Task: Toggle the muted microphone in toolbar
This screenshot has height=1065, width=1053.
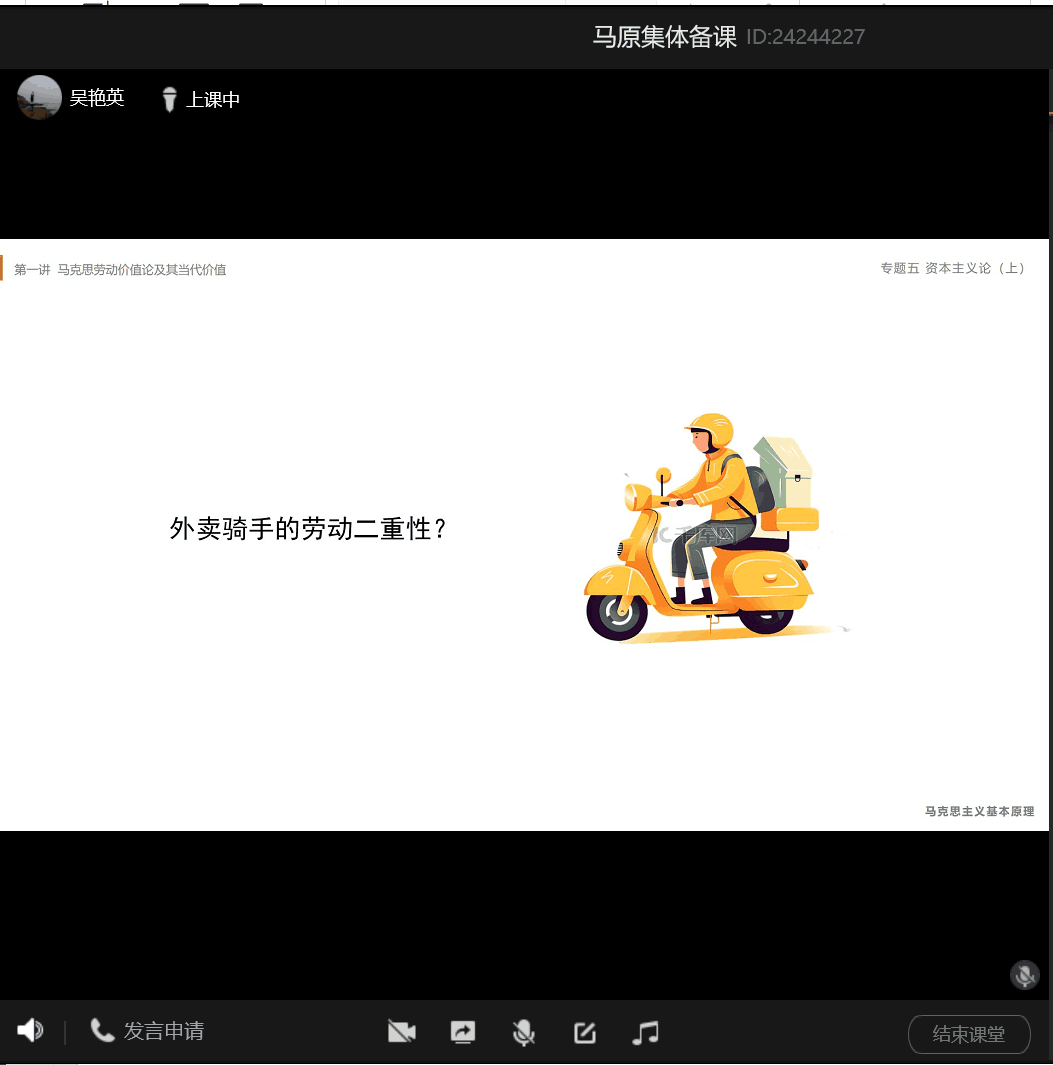Action: click(x=523, y=1032)
